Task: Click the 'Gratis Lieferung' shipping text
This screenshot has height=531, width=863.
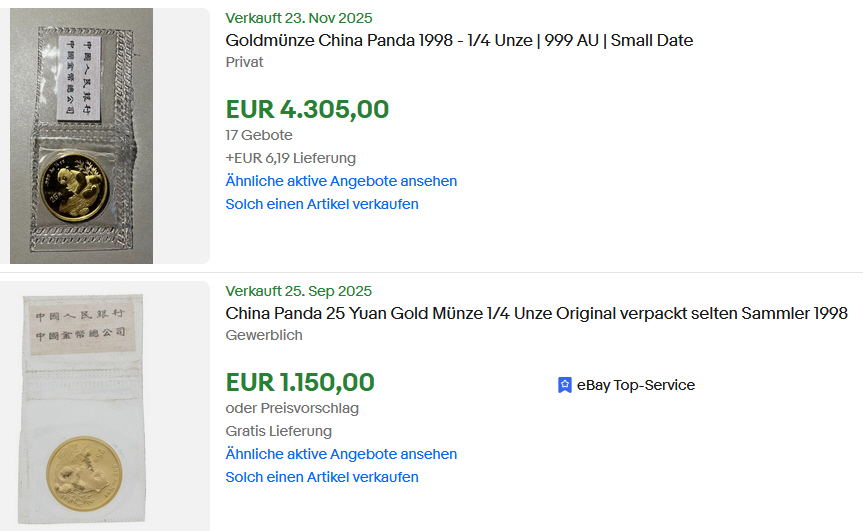Action: click(x=278, y=431)
